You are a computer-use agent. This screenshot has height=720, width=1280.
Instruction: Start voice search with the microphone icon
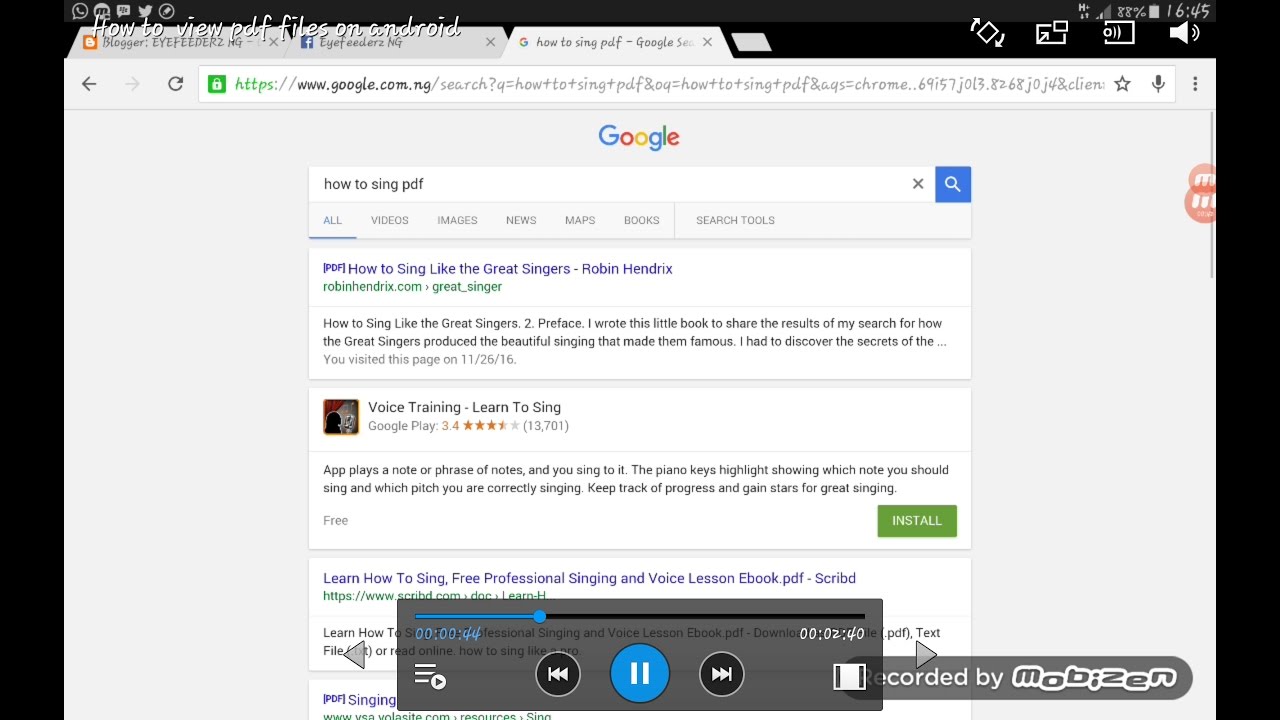(x=1158, y=84)
